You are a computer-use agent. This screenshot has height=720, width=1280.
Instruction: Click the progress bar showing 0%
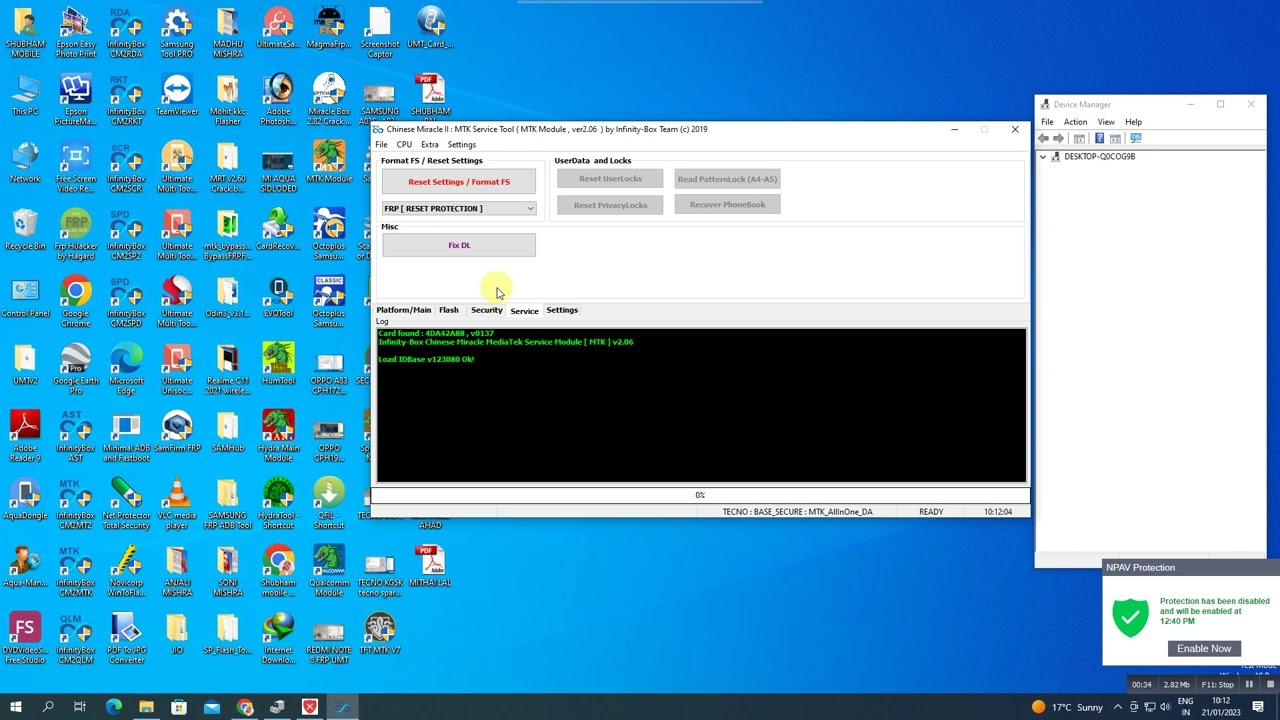point(700,495)
